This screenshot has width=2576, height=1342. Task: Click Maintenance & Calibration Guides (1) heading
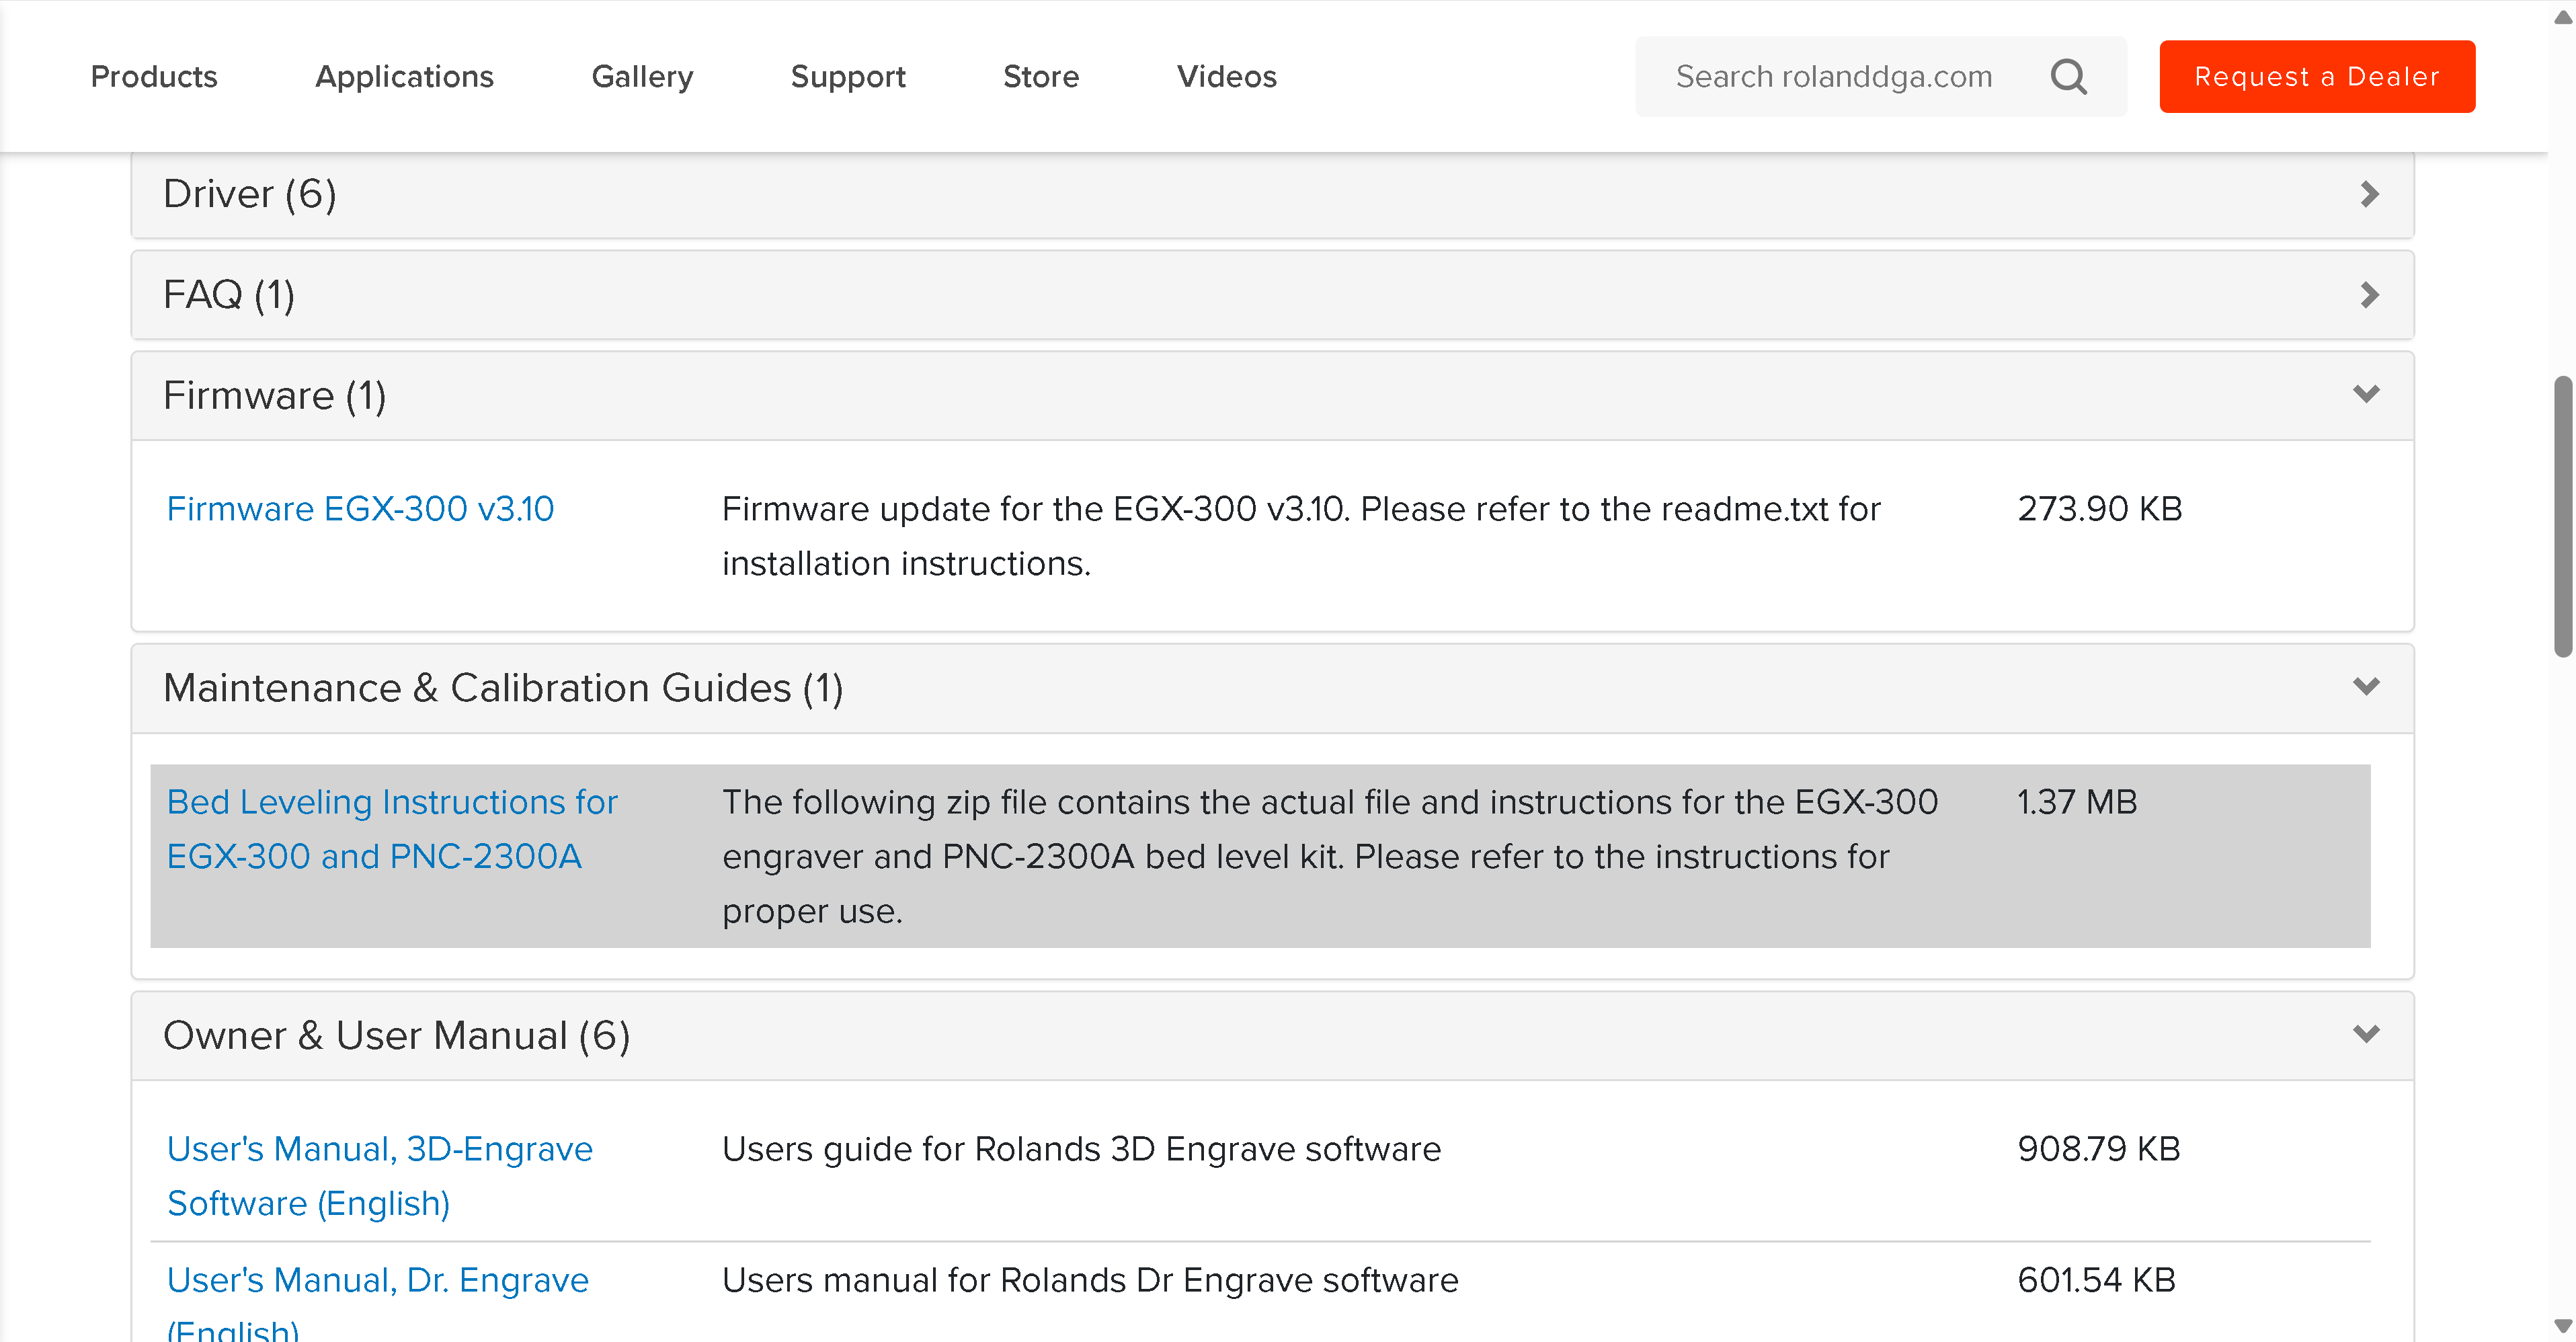point(503,688)
